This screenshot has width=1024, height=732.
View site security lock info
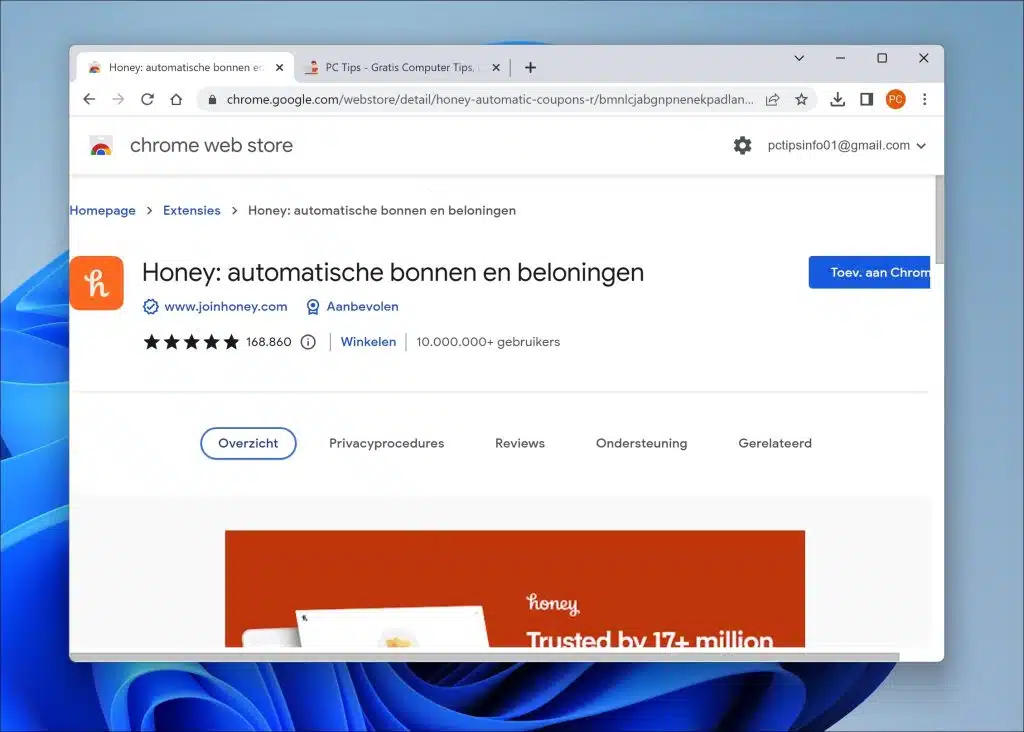[x=212, y=99]
